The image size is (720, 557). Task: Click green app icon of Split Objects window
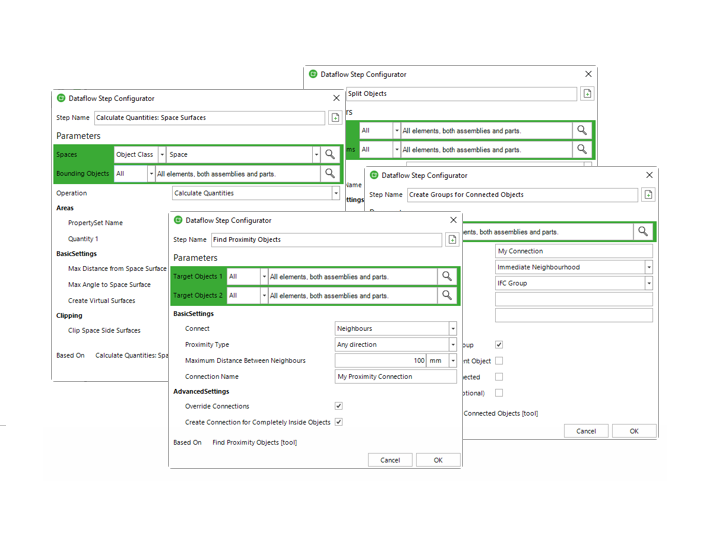pyautogui.click(x=313, y=74)
